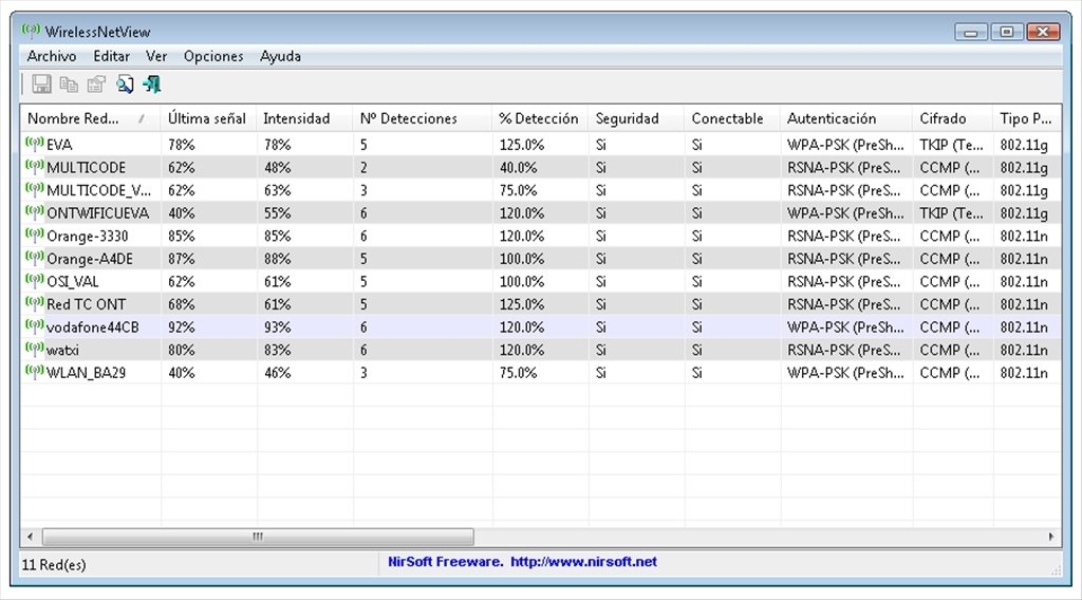
Task: Click the signal icon beside Orange-A4DE
Action: tap(34, 257)
